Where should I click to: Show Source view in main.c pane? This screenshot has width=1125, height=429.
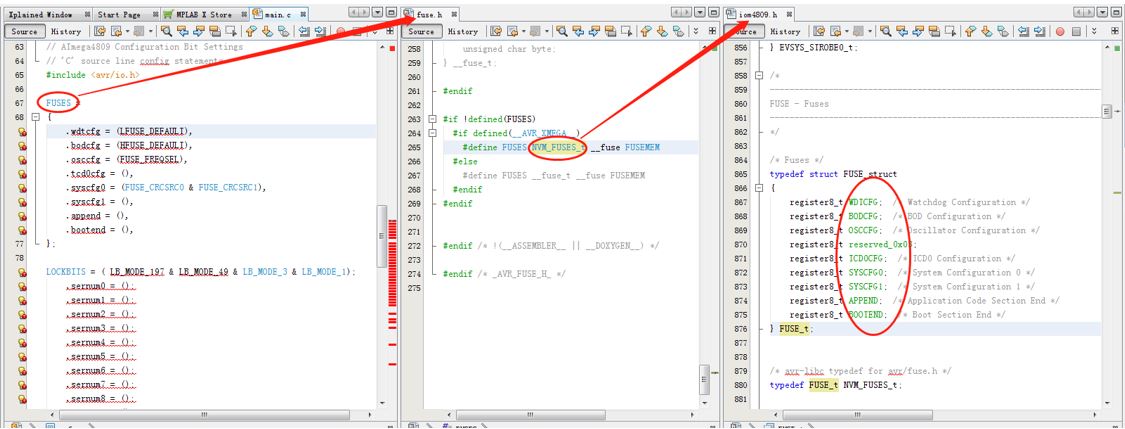point(24,32)
